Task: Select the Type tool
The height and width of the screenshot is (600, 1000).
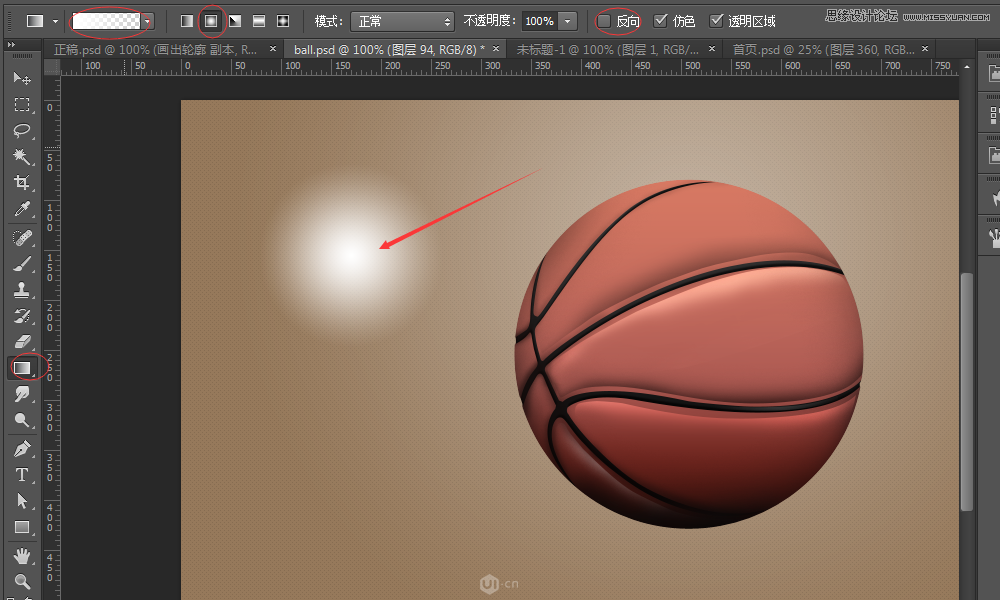Action: (22, 475)
